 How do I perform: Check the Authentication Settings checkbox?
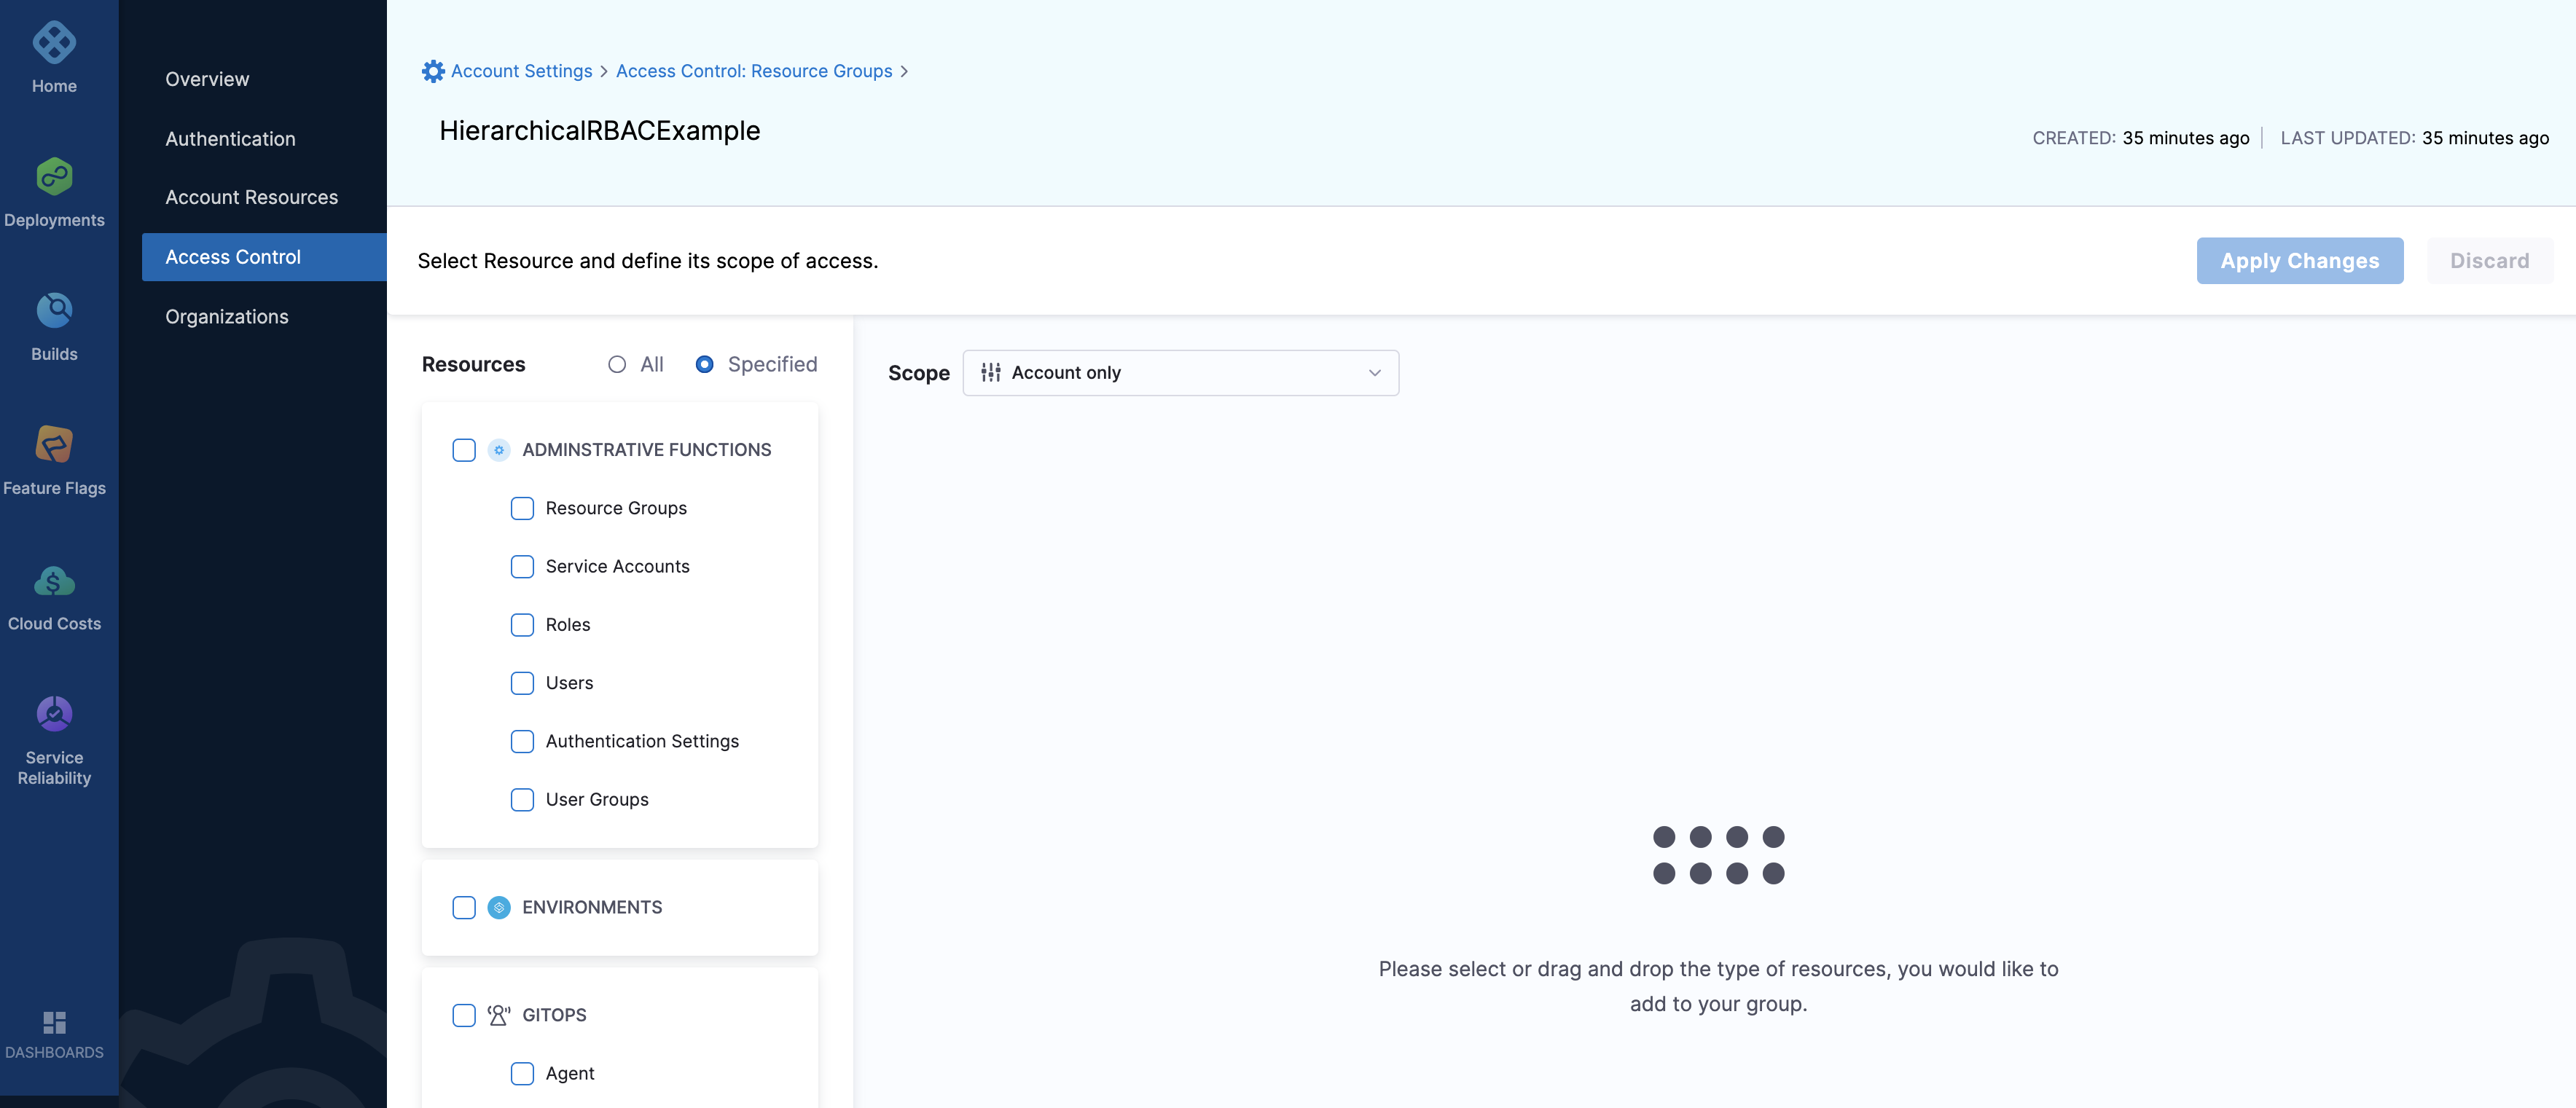[x=522, y=742]
